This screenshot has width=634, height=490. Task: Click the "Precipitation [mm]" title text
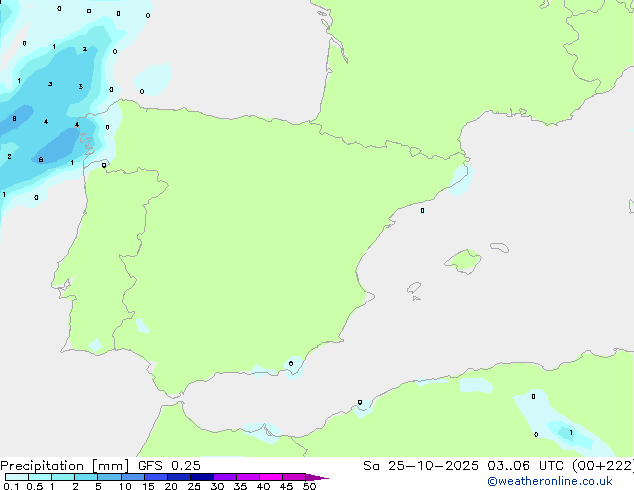point(65,466)
